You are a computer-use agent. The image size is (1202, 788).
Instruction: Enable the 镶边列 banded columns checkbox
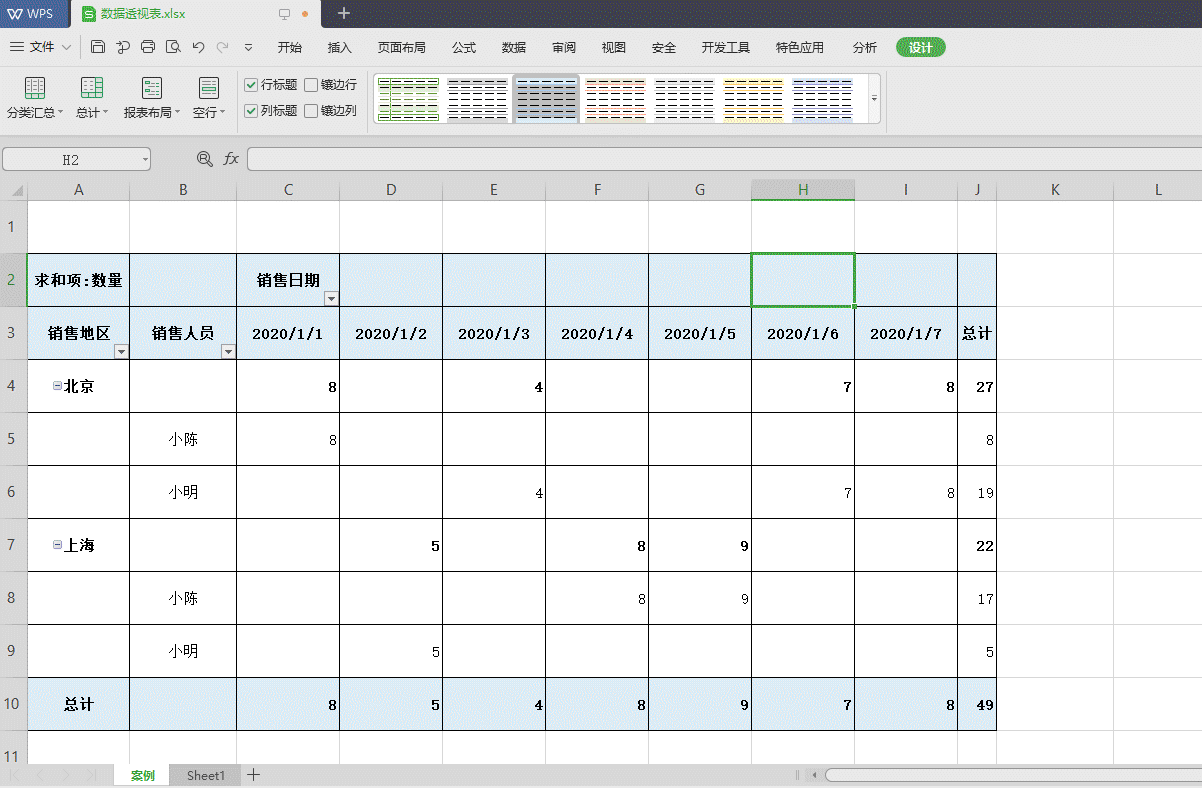tap(312, 111)
